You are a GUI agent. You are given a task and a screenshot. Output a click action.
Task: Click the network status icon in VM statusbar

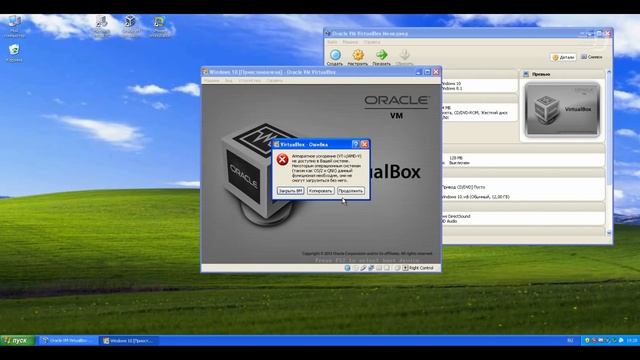[x=371, y=268]
